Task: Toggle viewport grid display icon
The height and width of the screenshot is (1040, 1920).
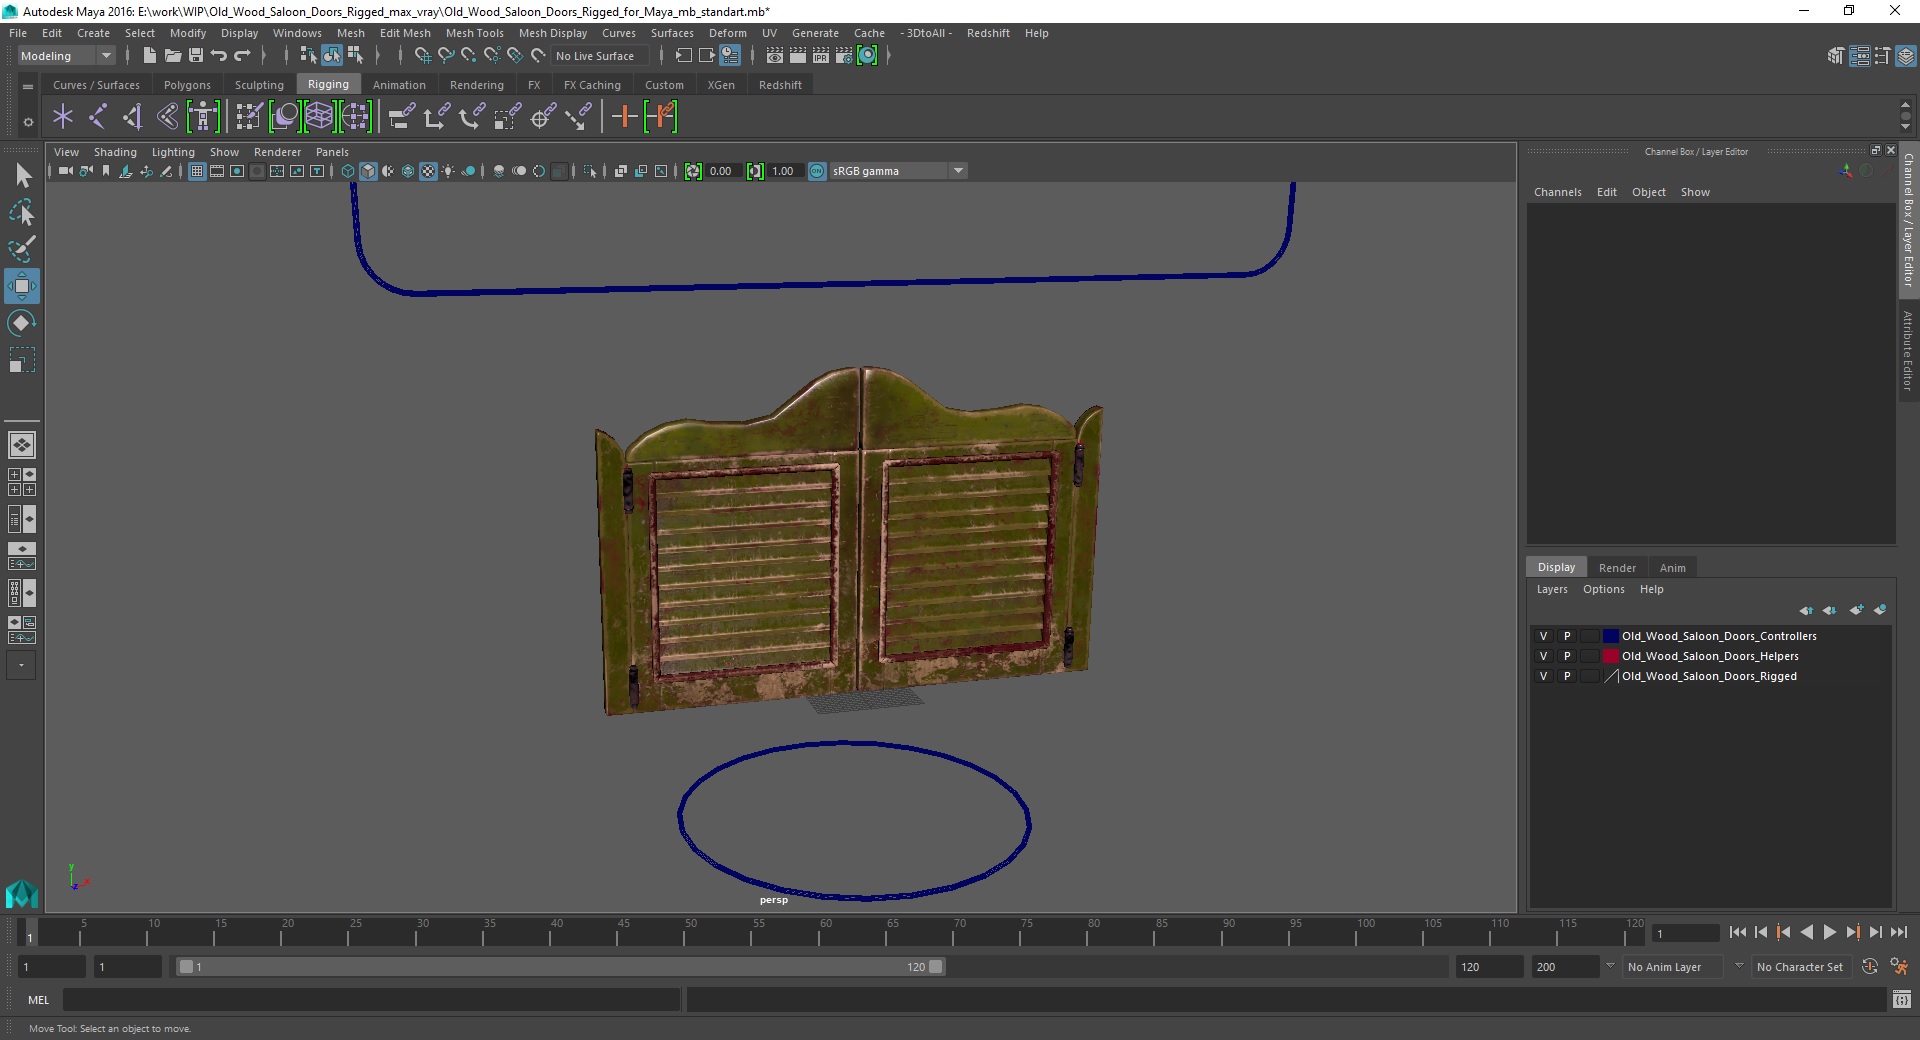Action: click(x=197, y=171)
